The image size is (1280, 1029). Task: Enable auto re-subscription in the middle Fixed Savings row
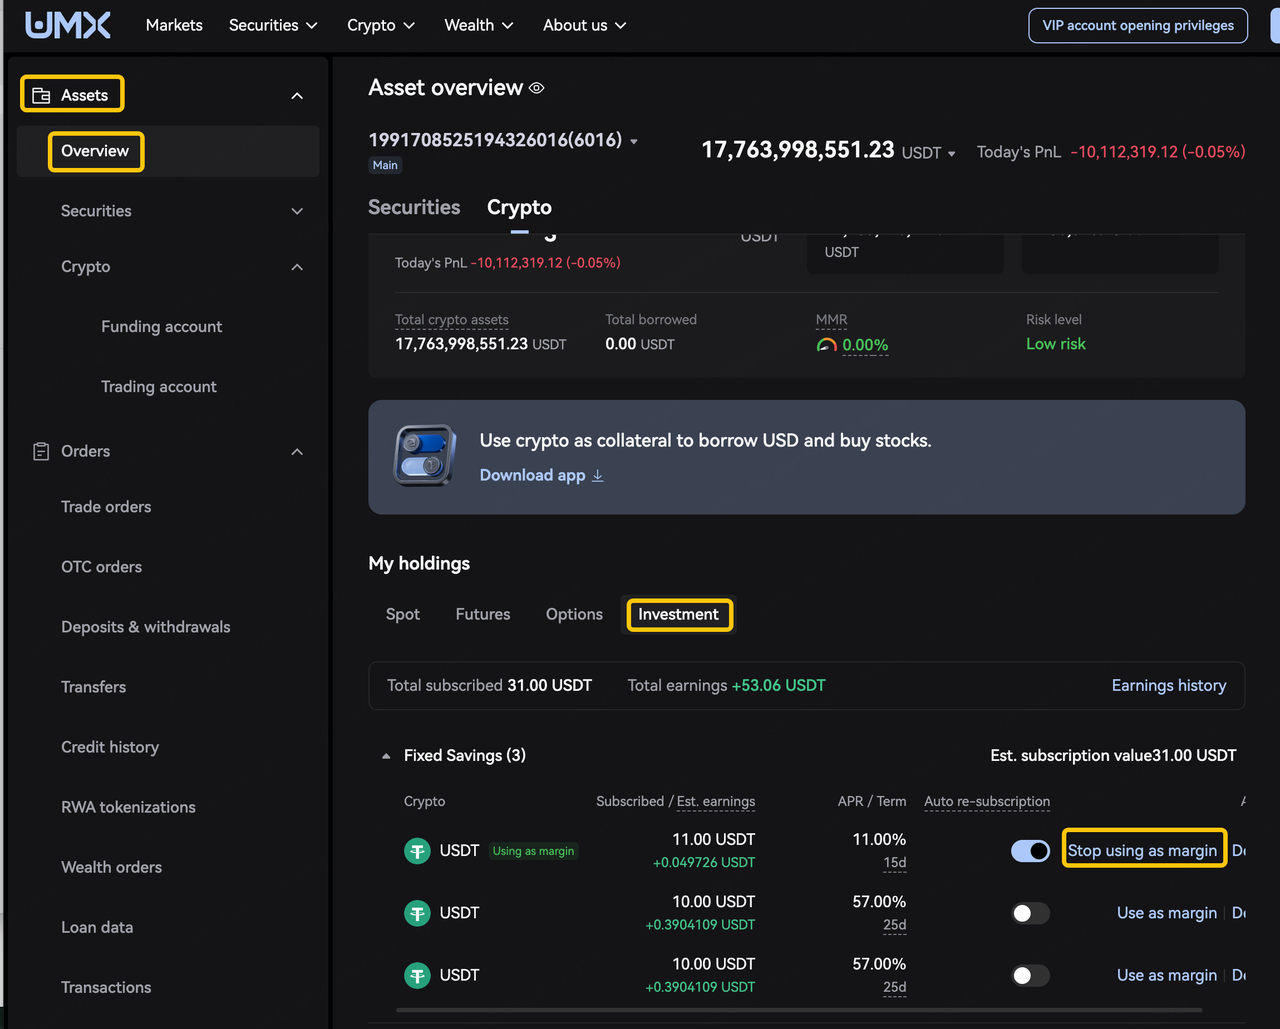1030,913
